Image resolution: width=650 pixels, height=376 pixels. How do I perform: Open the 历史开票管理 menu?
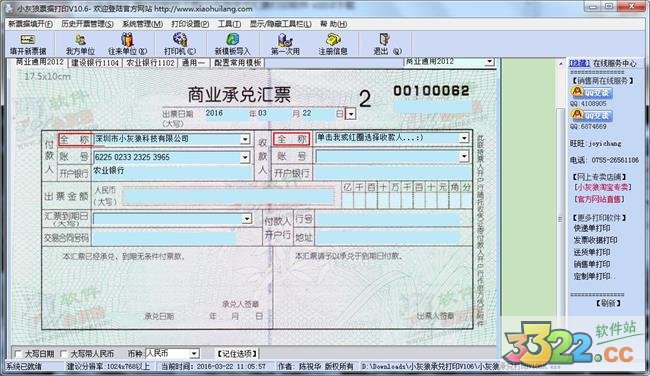87,24
